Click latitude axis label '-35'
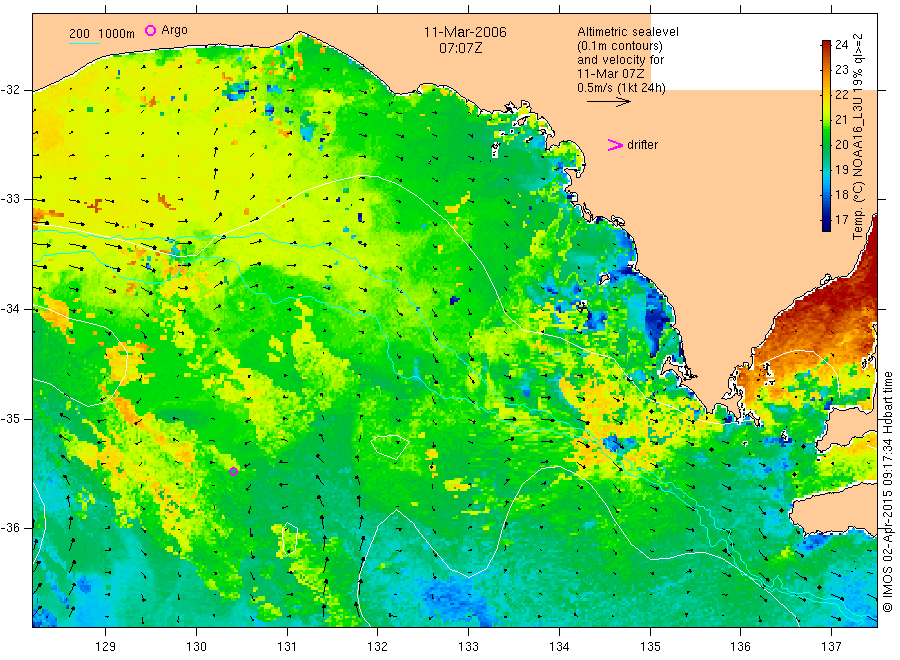Viewport: 900px width, 660px height. [10, 419]
